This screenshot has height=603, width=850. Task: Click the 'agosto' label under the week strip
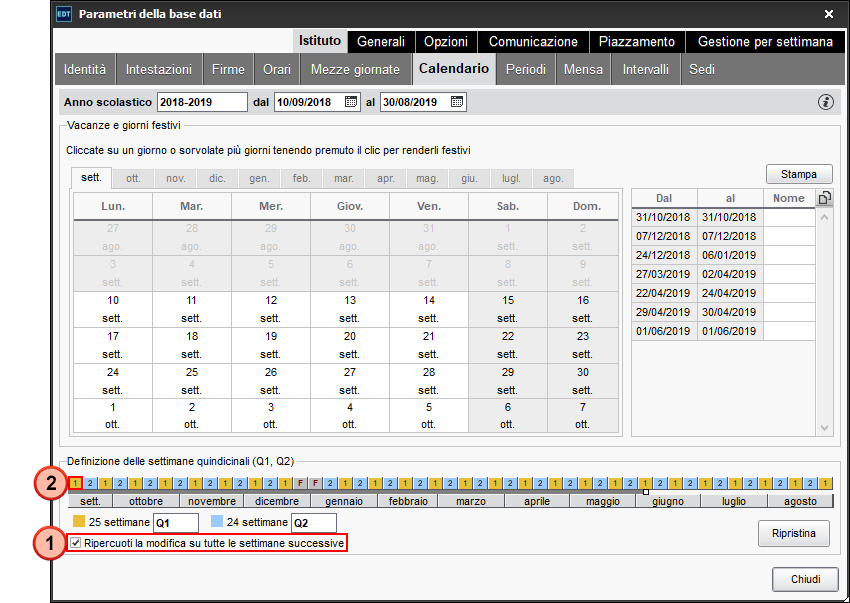tap(800, 501)
